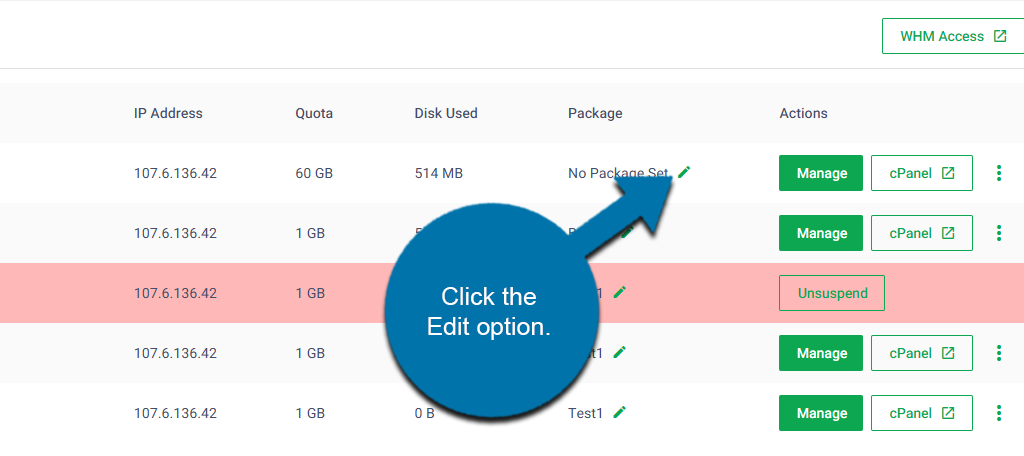The height and width of the screenshot is (456, 1024).
Task: Click package edit pencil in suspended red row
Action: click(620, 292)
